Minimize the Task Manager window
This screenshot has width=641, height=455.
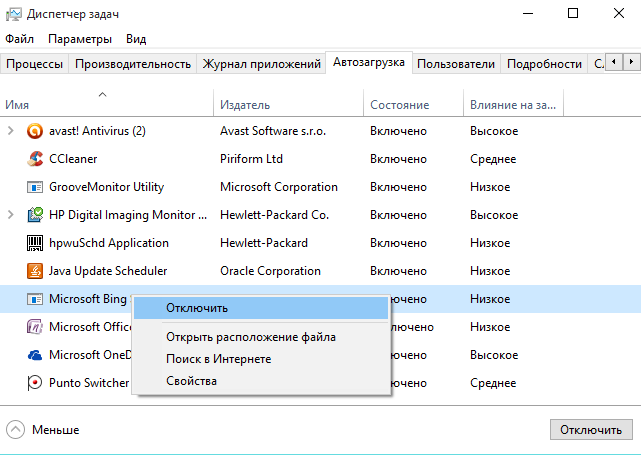[x=528, y=13]
